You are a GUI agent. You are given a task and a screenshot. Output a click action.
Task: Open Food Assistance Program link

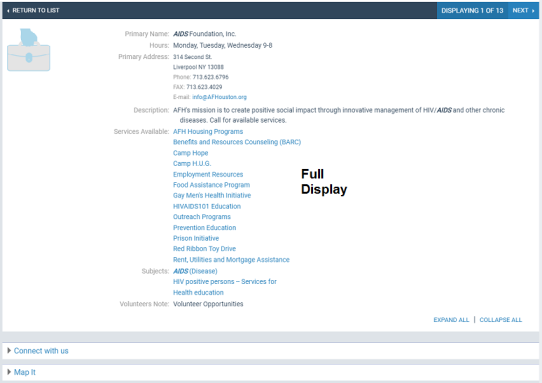[x=212, y=185]
